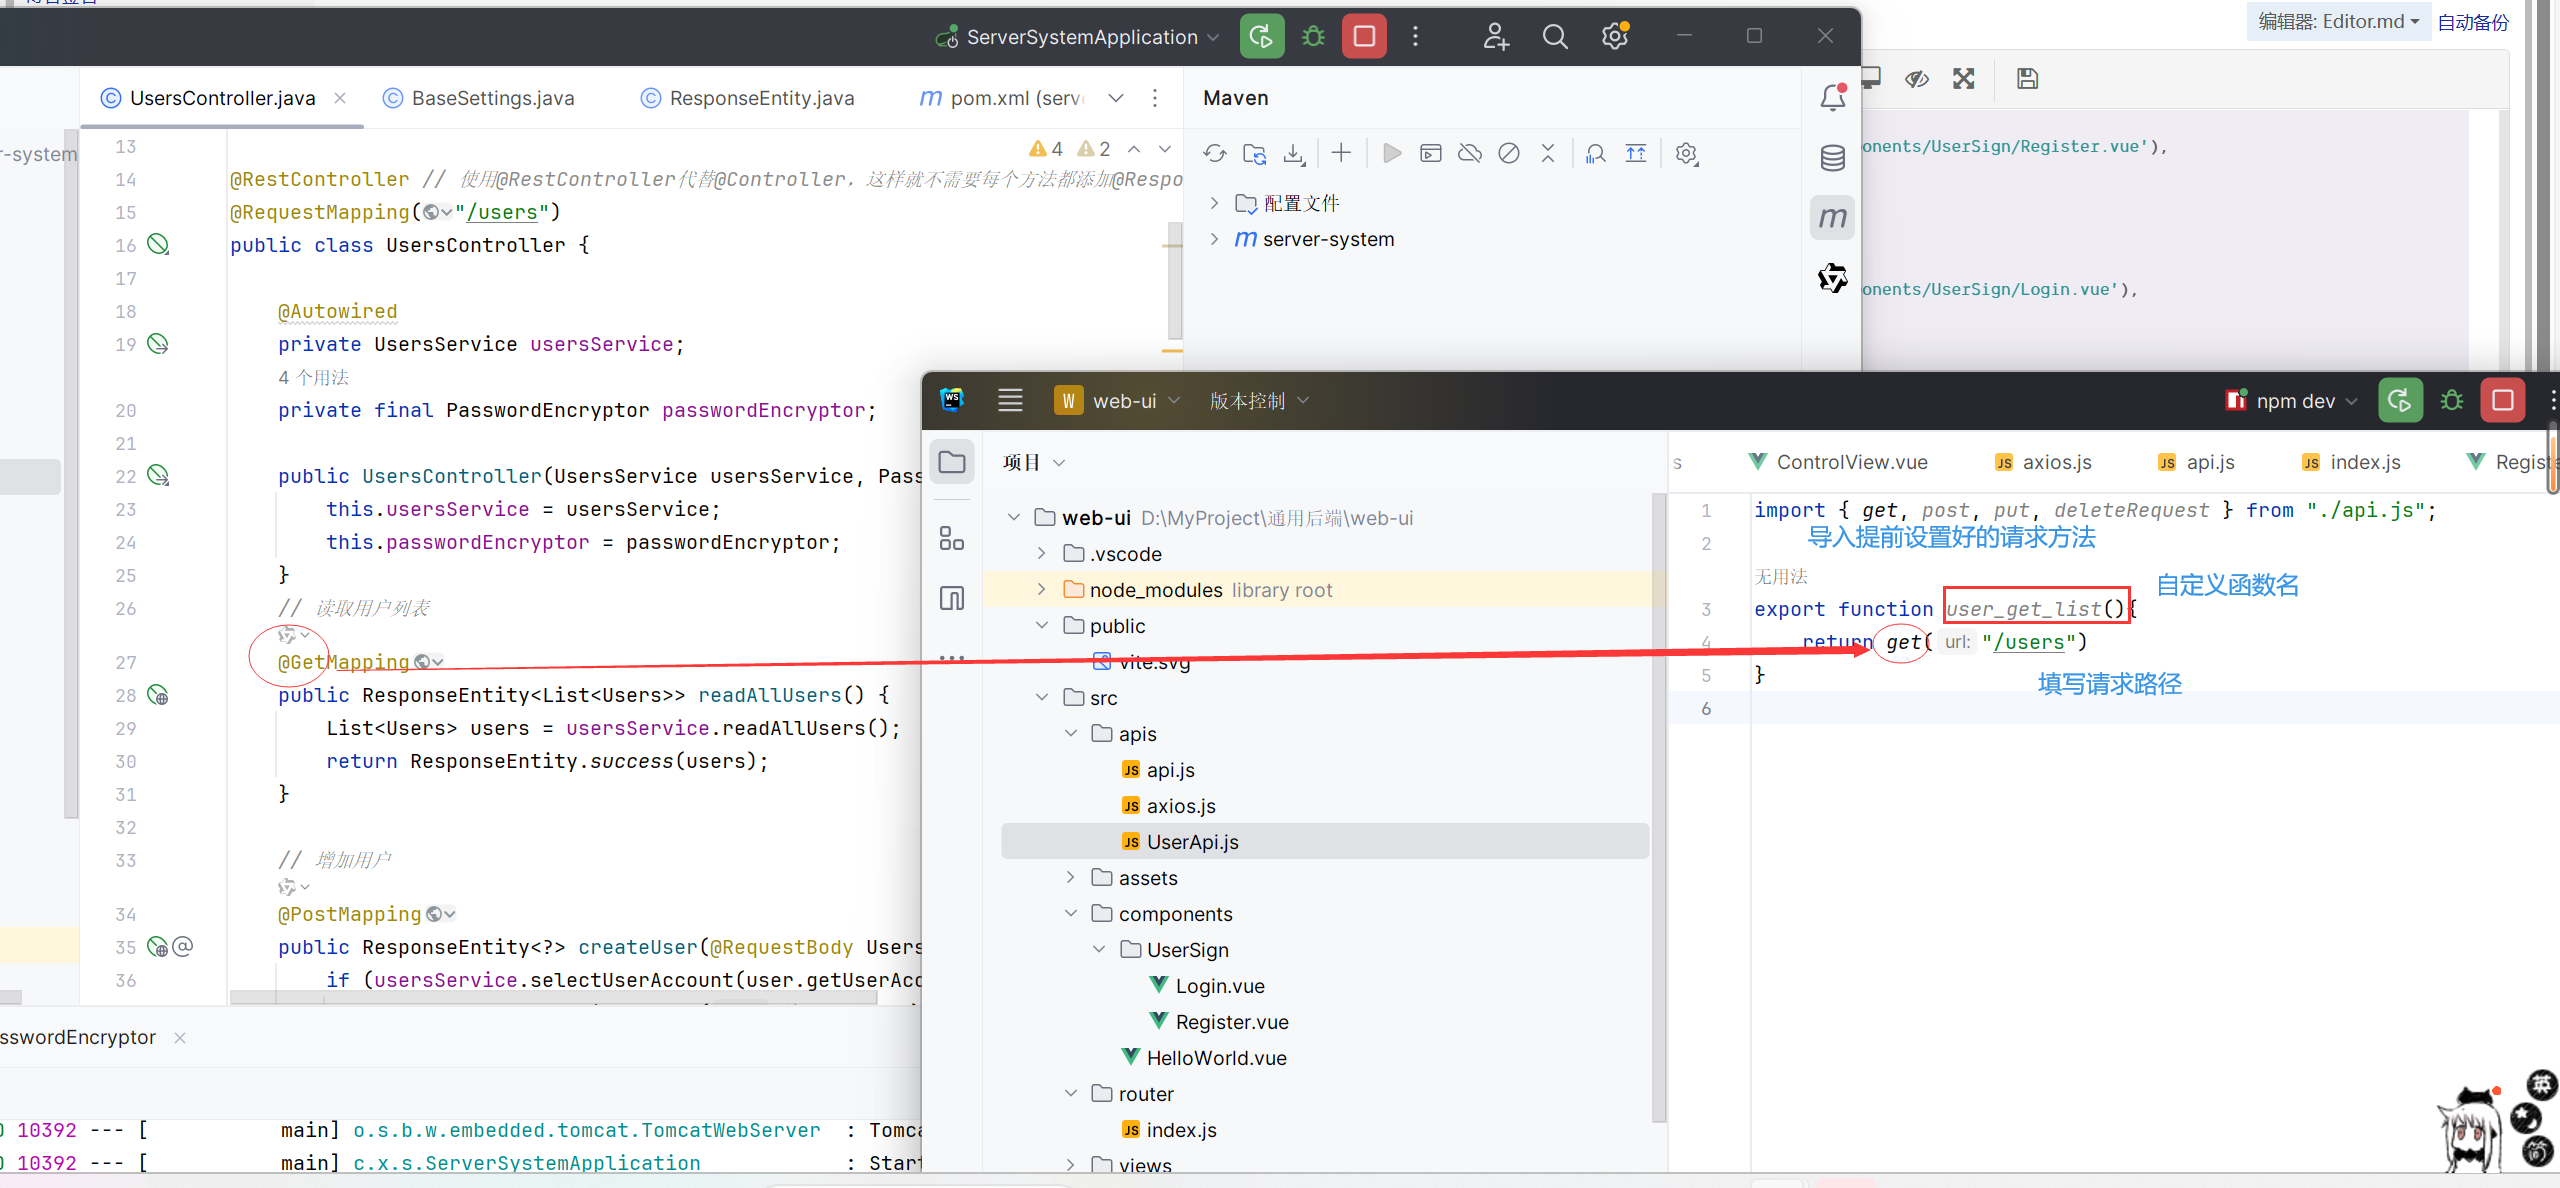Click the project tree vertical scrollbar
Image resolution: width=2560 pixels, height=1188 pixels.
pyautogui.click(x=1659, y=808)
